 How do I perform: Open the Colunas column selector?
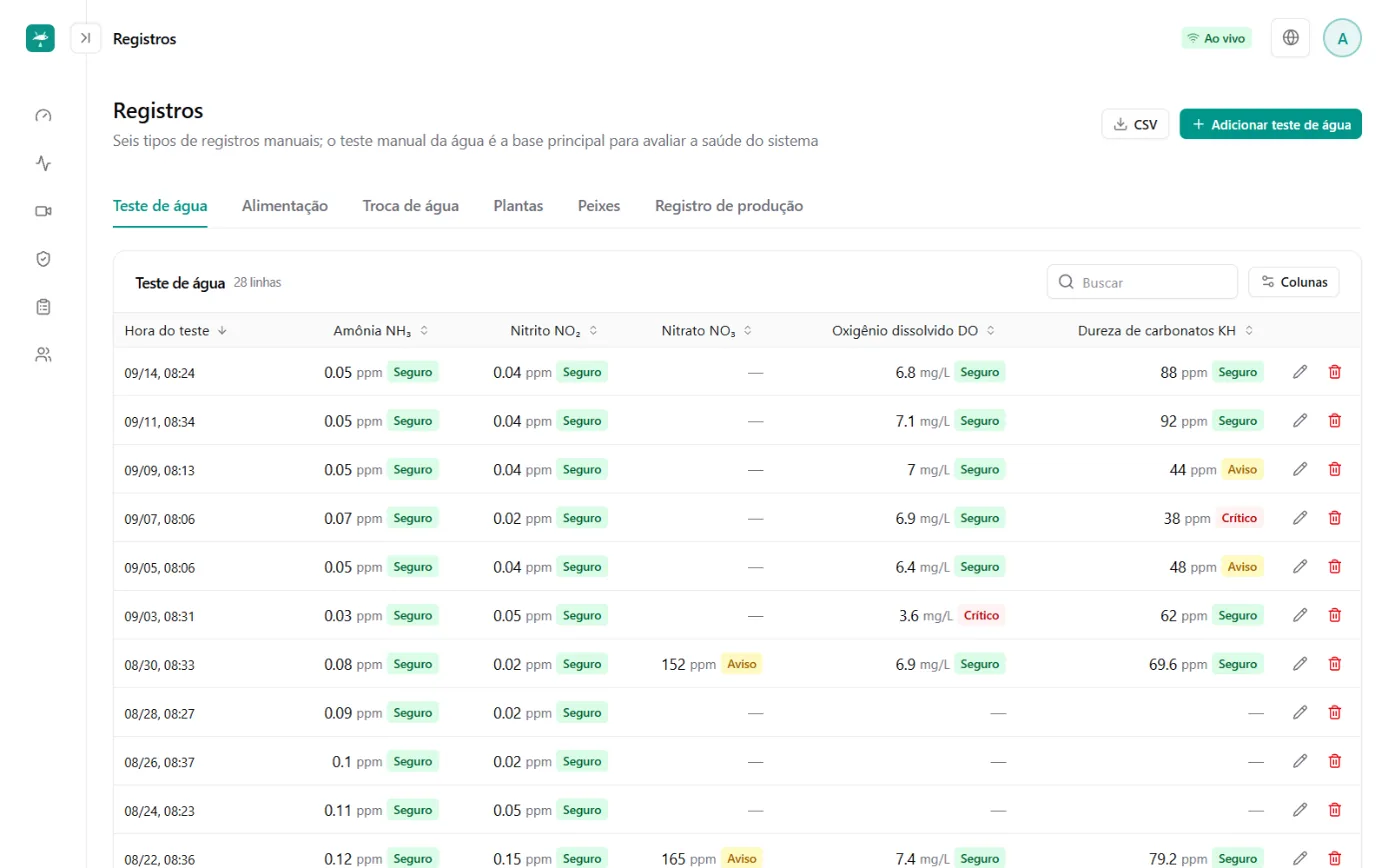[x=1294, y=282]
